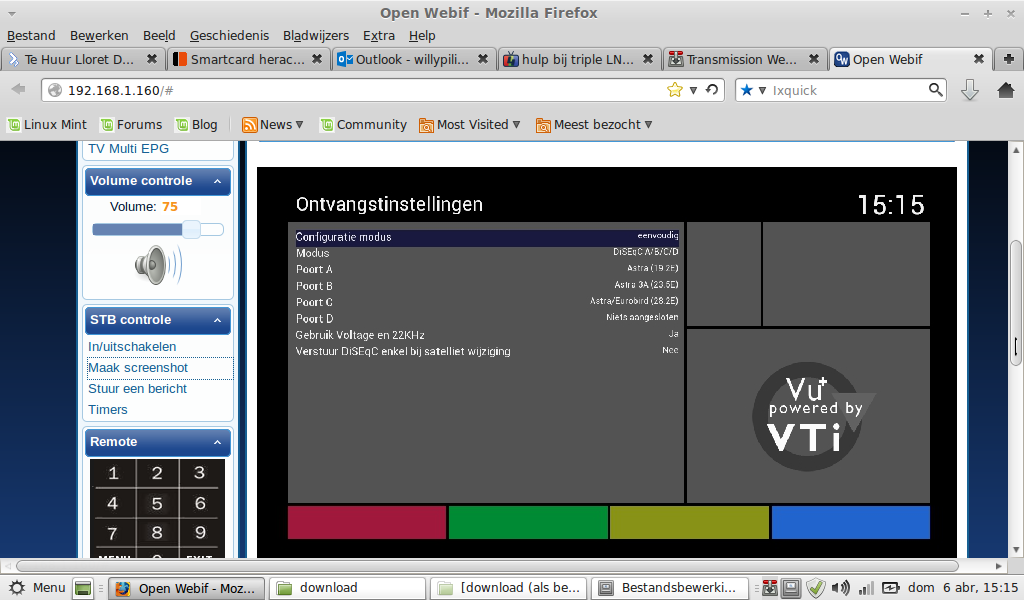1024x600 pixels.
Task: Click the Stuur een bericht link
Action: pos(137,388)
